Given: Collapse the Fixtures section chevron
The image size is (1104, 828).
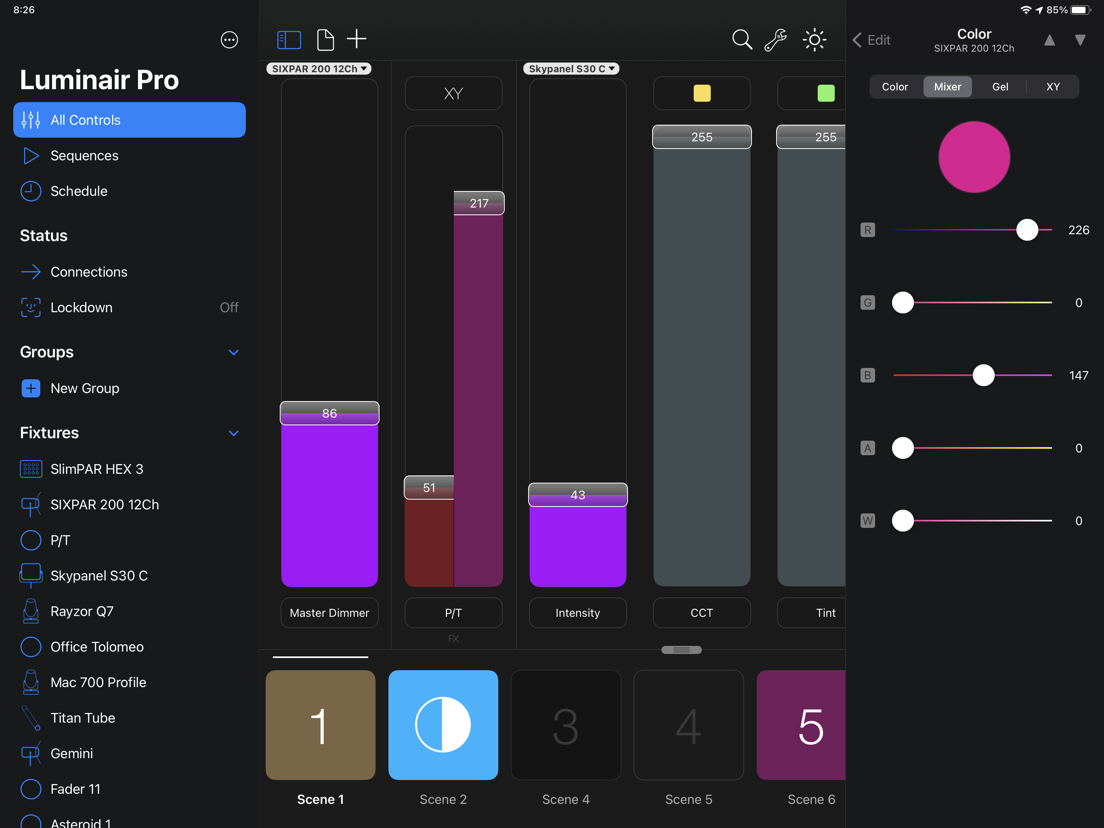Looking at the screenshot, I should (x=234, y=433).
